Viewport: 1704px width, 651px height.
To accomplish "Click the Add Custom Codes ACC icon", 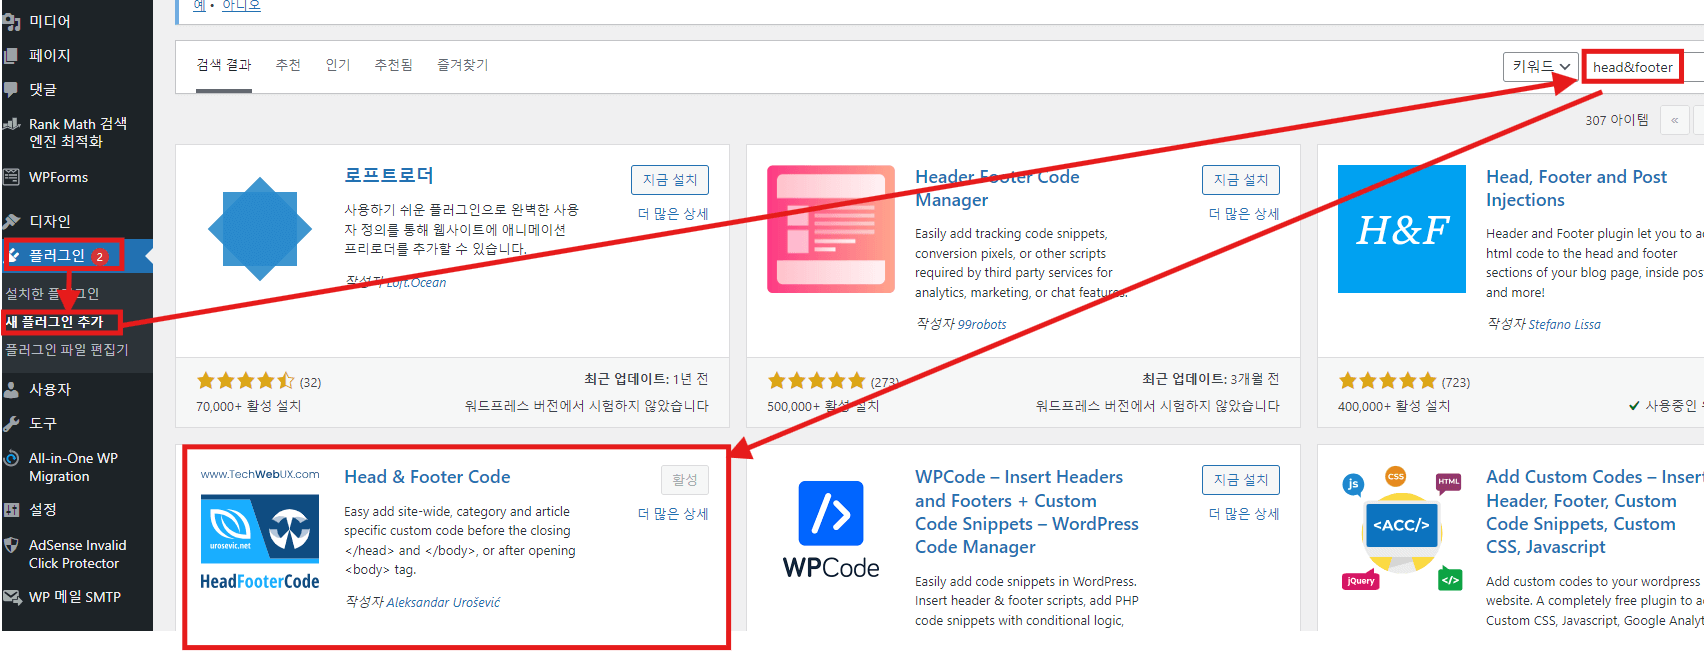I will point(1402,529).
